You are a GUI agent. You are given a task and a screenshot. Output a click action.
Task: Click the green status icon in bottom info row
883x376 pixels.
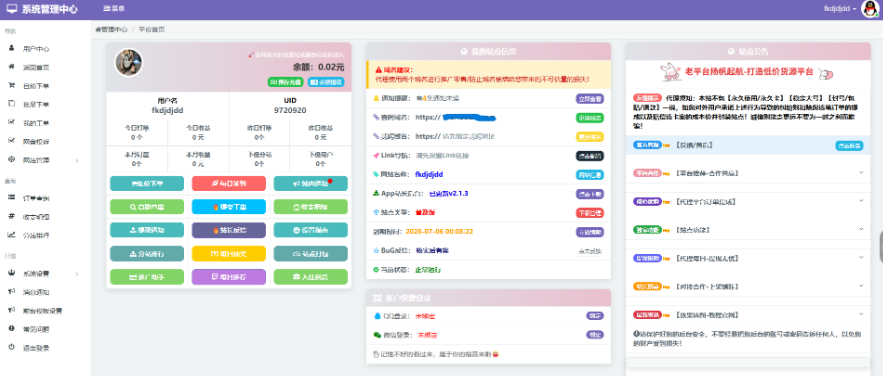click(376, 270)
